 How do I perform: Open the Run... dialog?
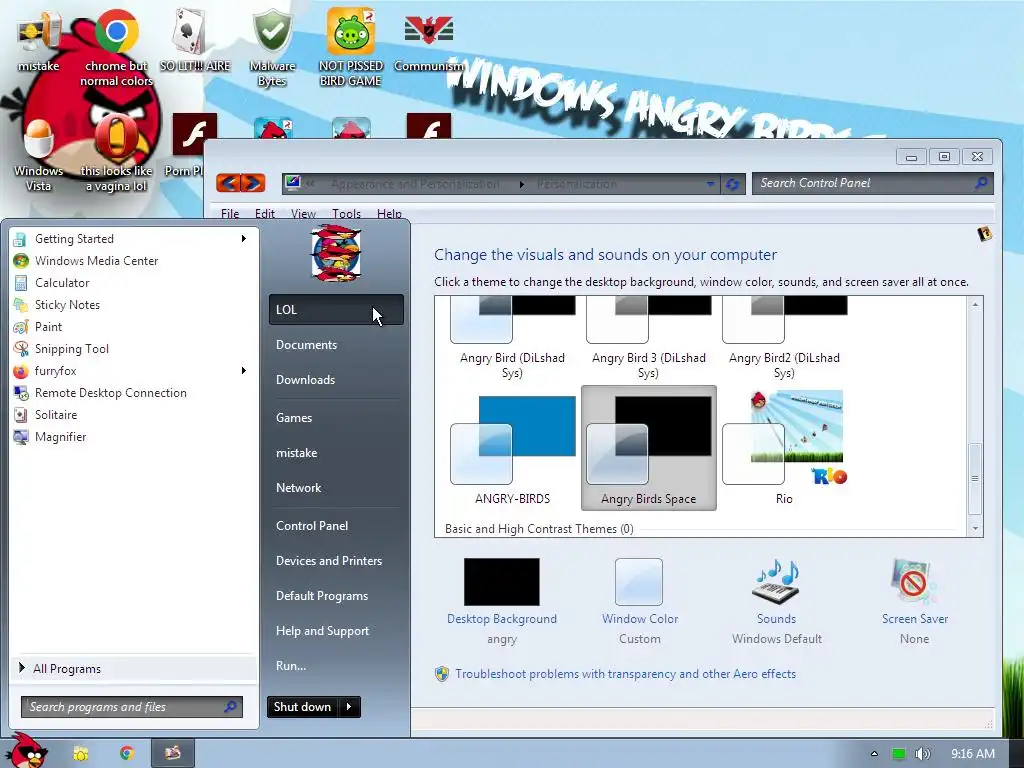[336, 666]
